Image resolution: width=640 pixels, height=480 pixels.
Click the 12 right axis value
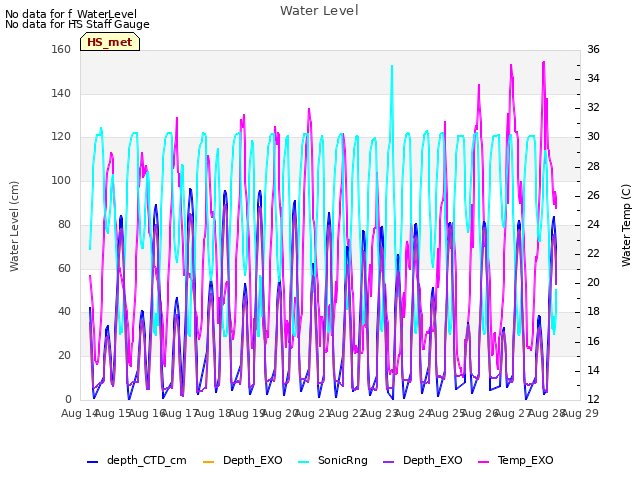point(593,399)
